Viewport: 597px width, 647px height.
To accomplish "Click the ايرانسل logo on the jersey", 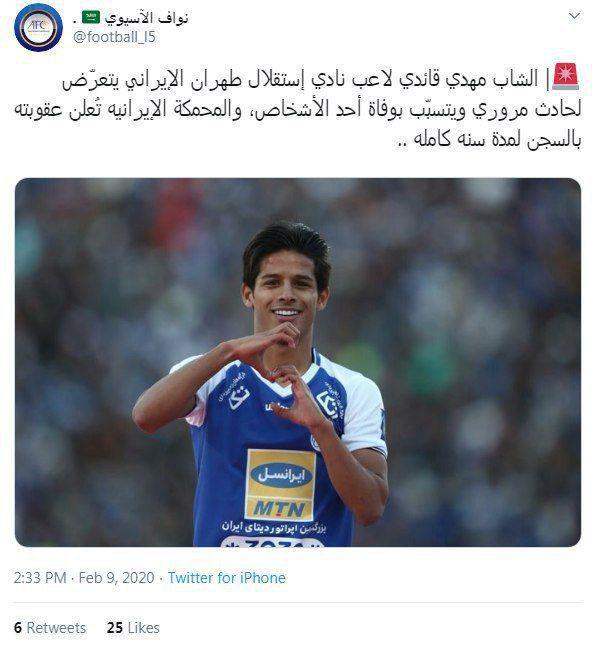I will click(281, 475).
